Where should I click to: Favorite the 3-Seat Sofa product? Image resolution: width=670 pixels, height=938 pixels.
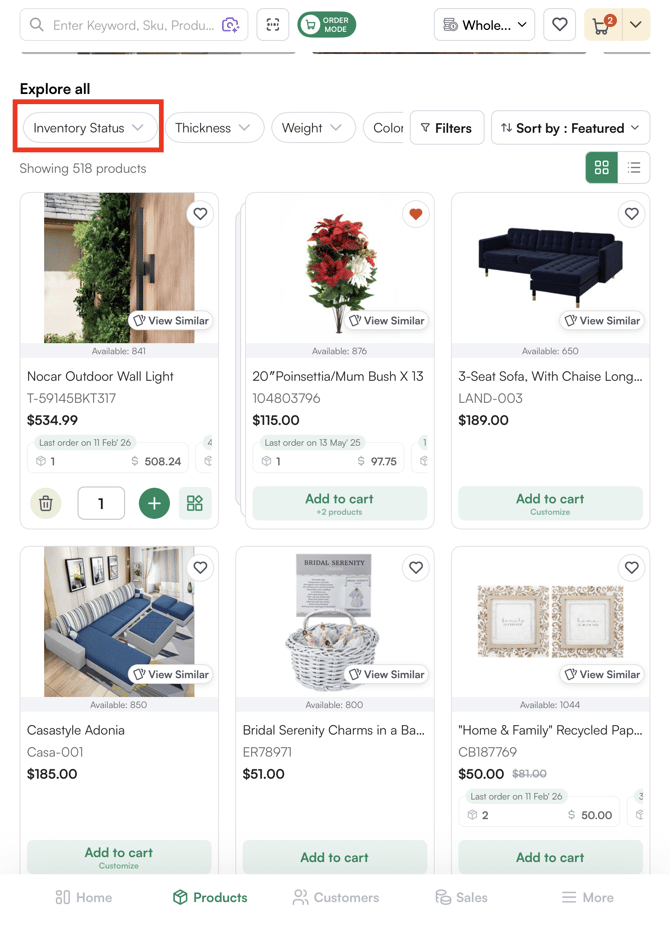631,213
